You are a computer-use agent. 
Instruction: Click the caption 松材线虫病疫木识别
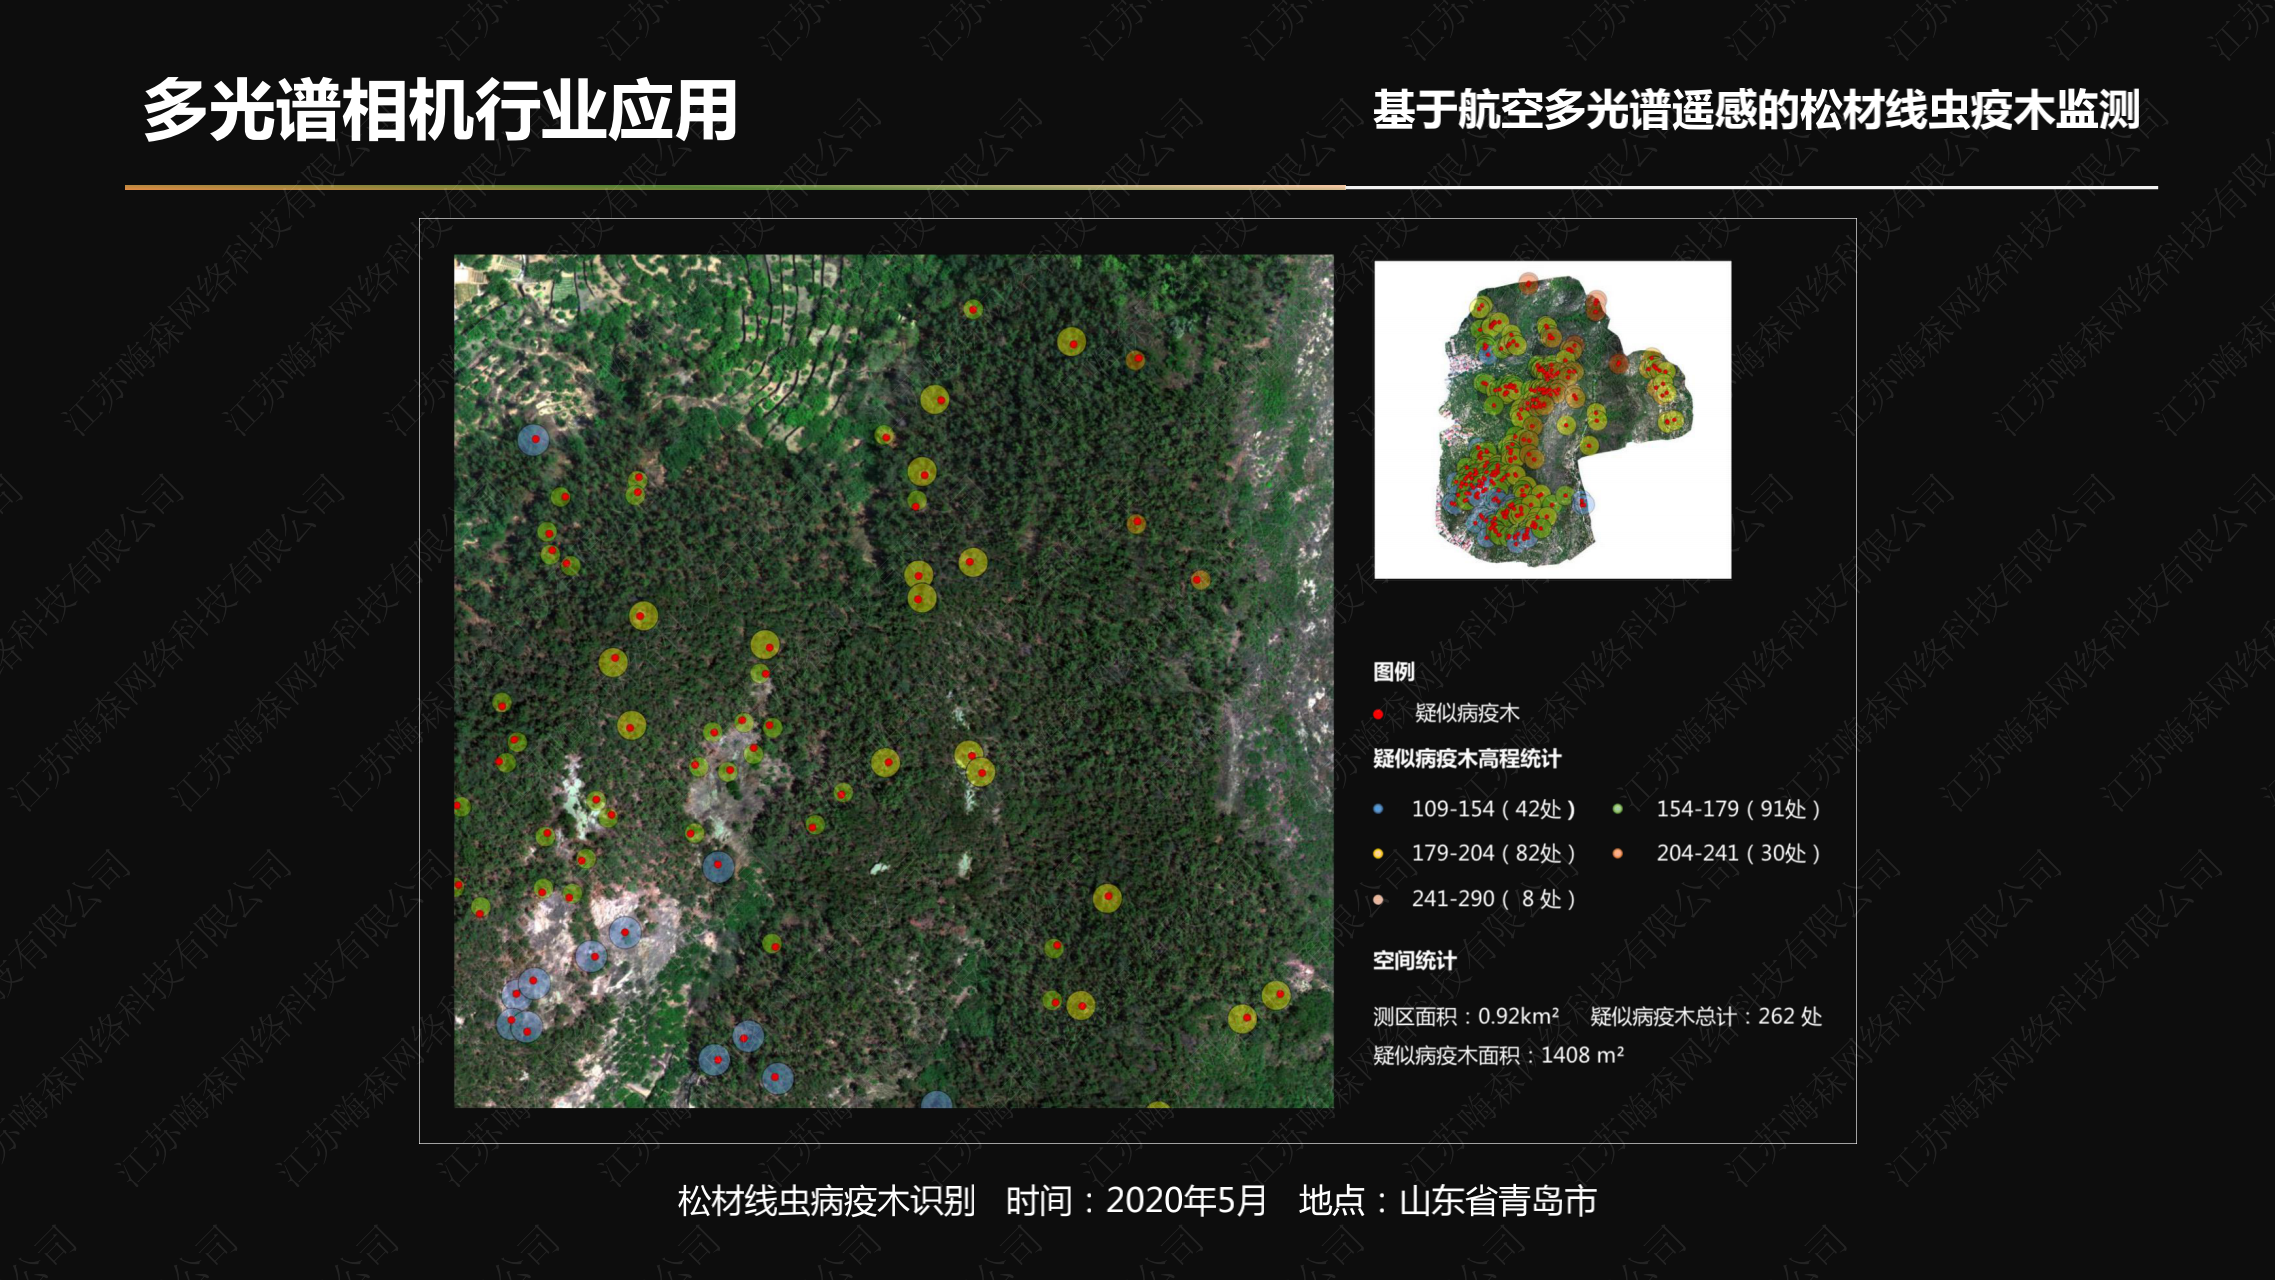point(826,1201)
